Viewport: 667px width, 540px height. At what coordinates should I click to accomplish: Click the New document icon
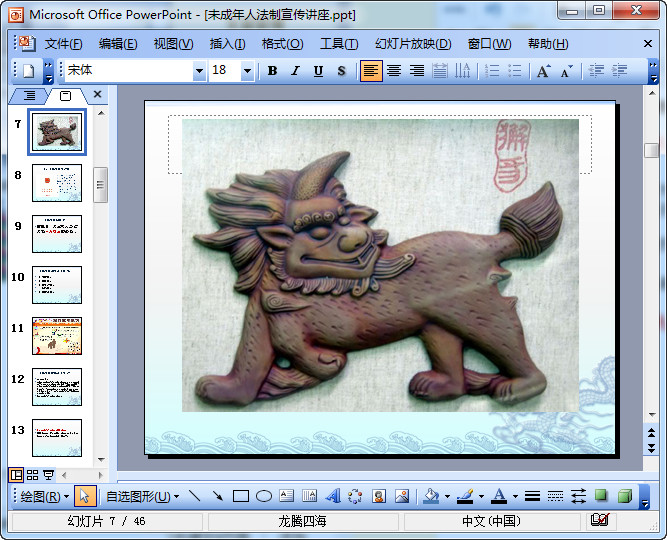coord(29,71)
